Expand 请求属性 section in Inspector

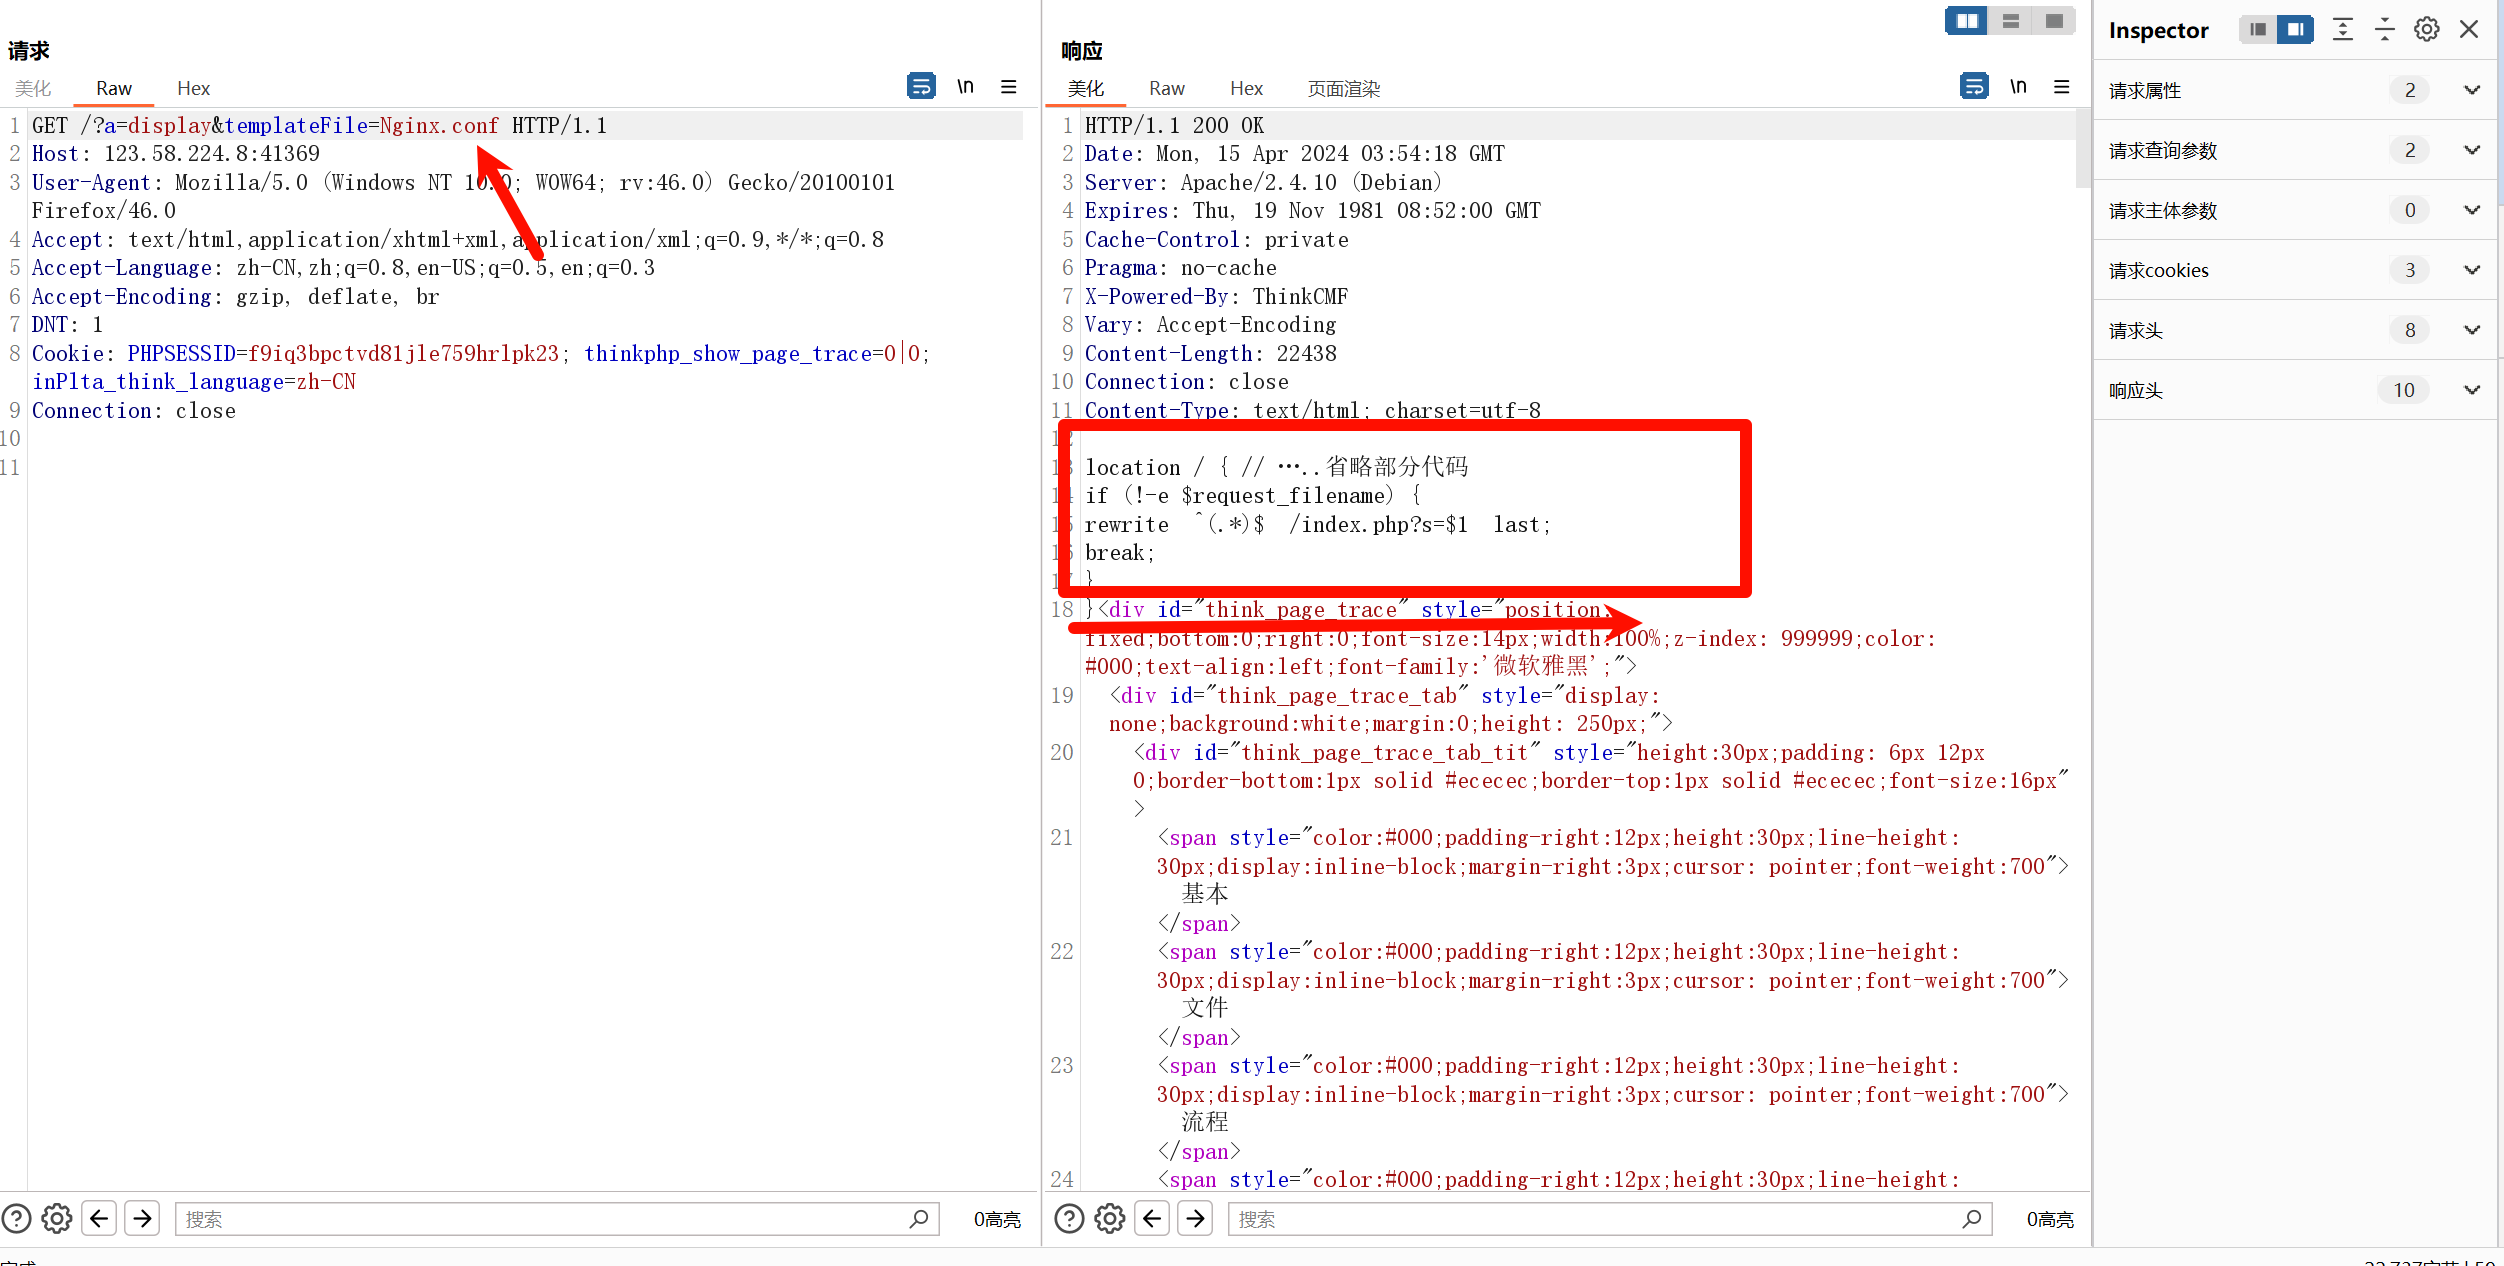click(x=2472, y=90)
